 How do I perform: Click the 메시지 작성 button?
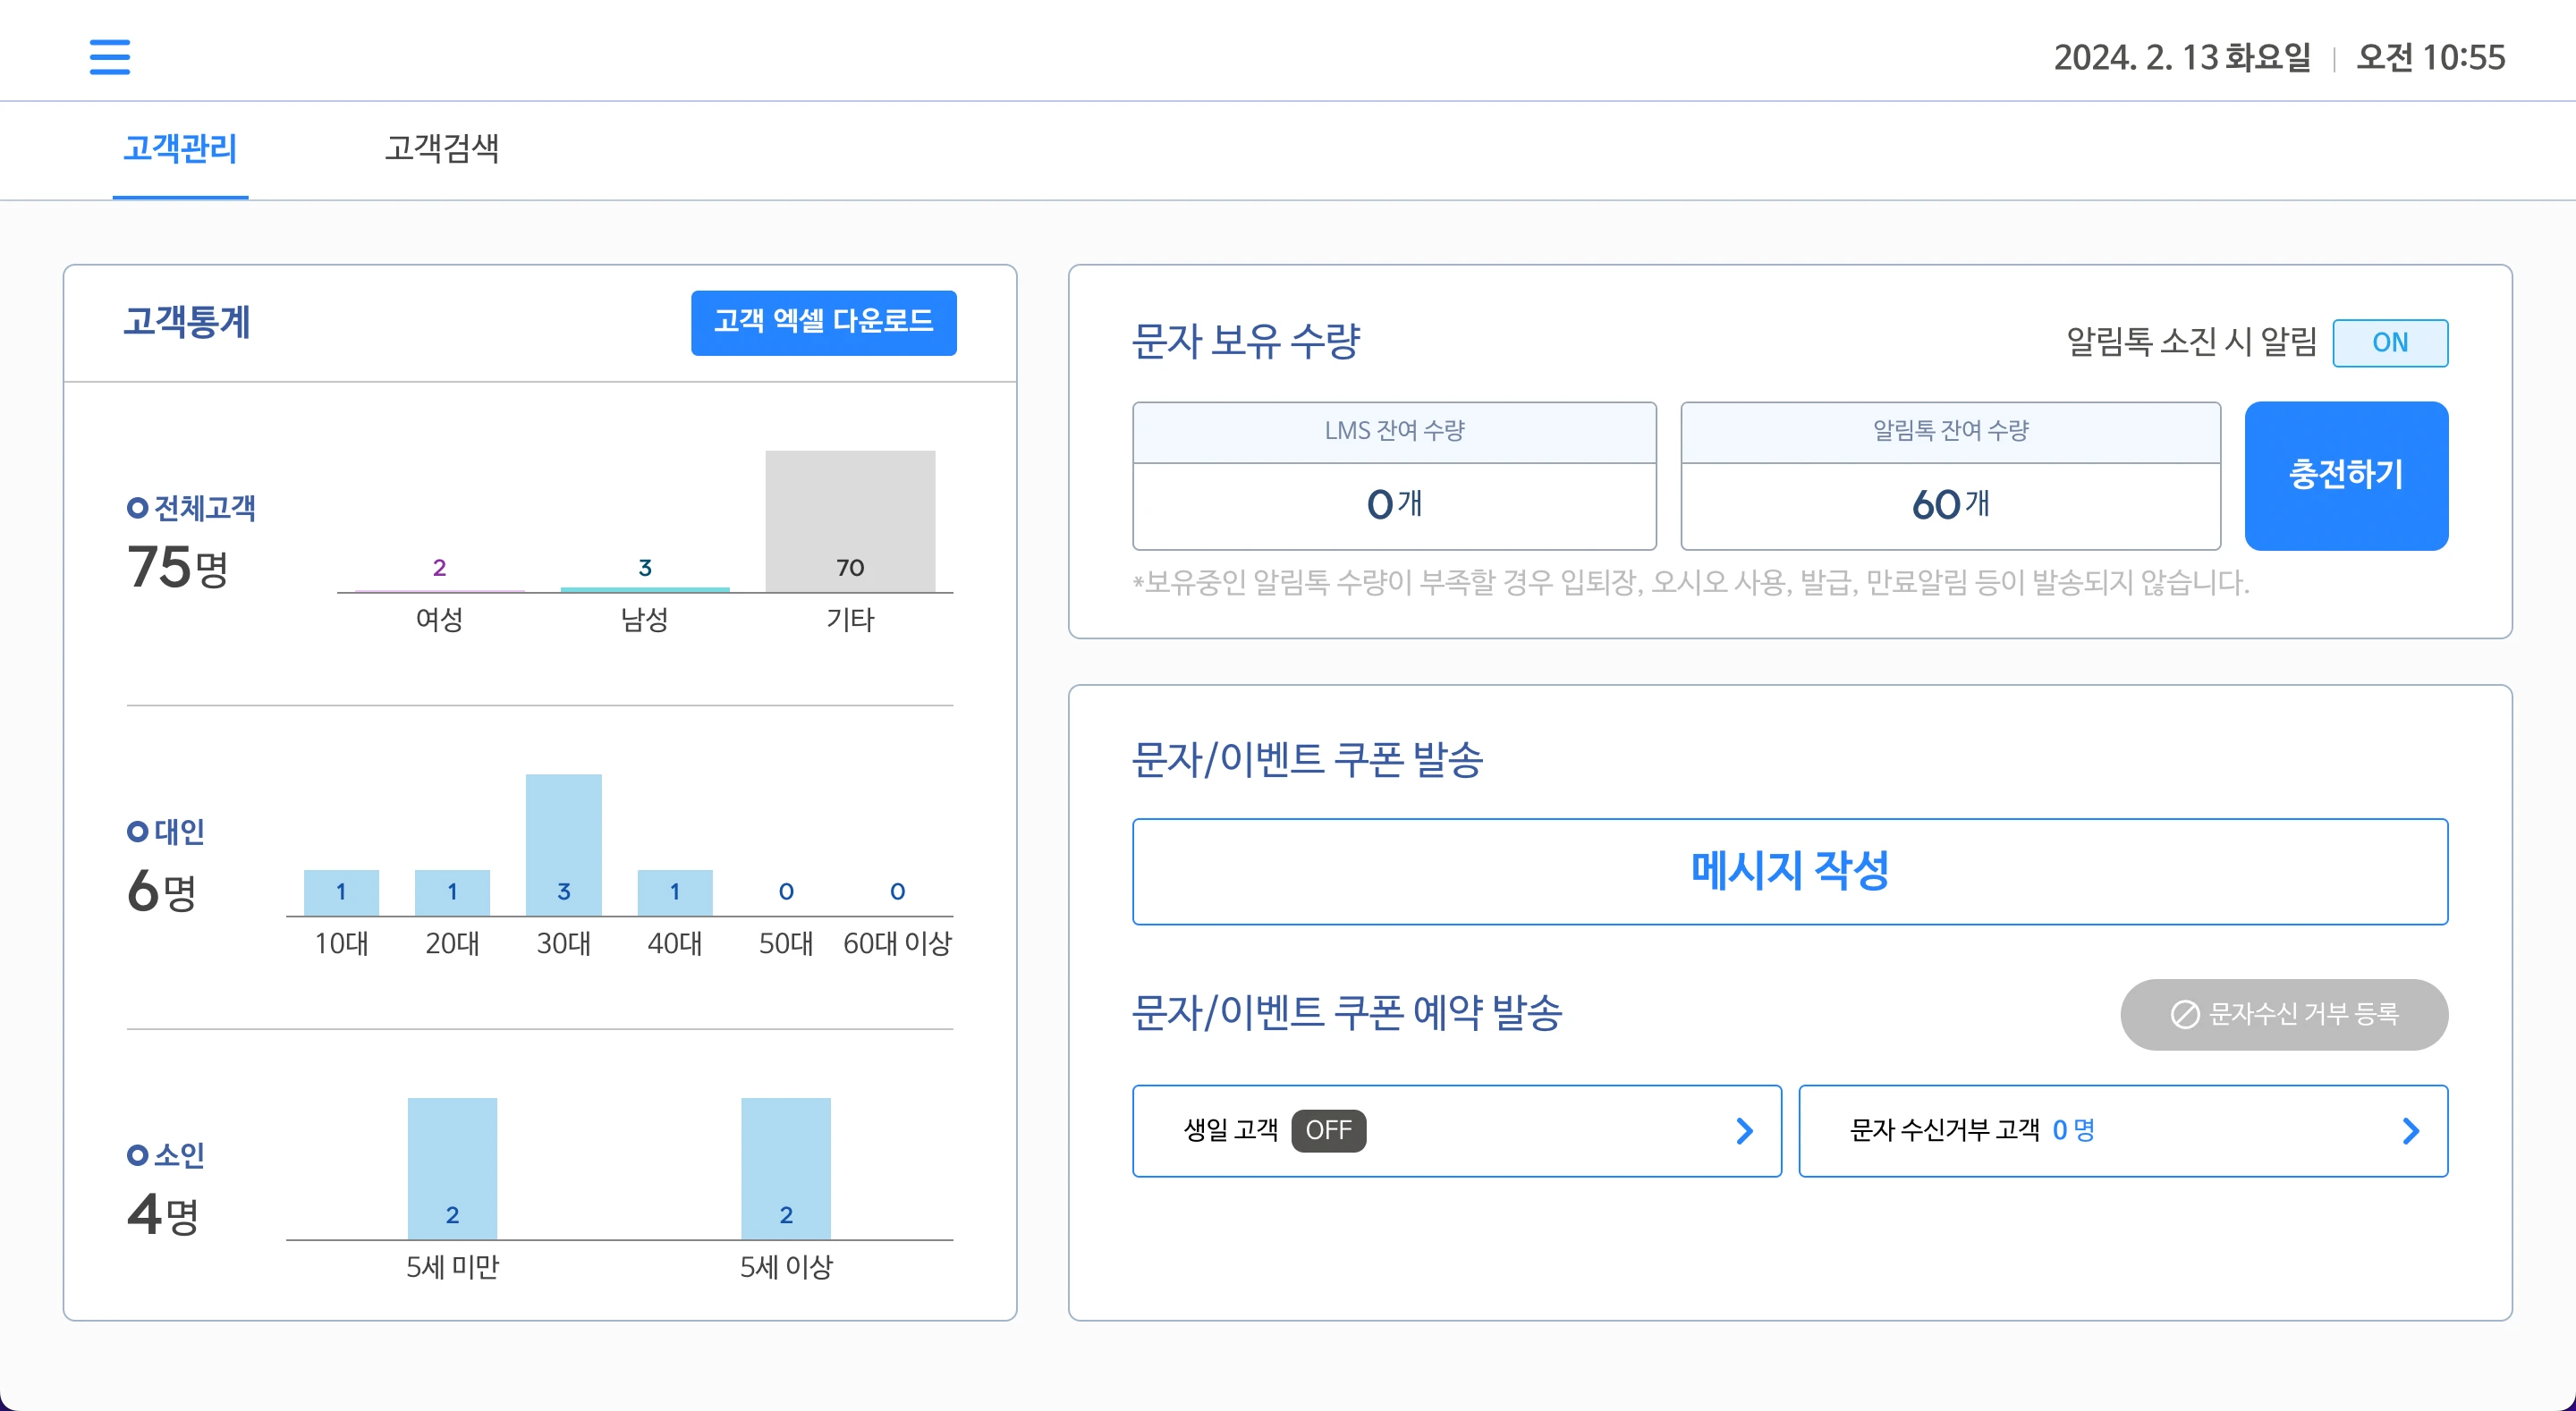pos(1789,871)
